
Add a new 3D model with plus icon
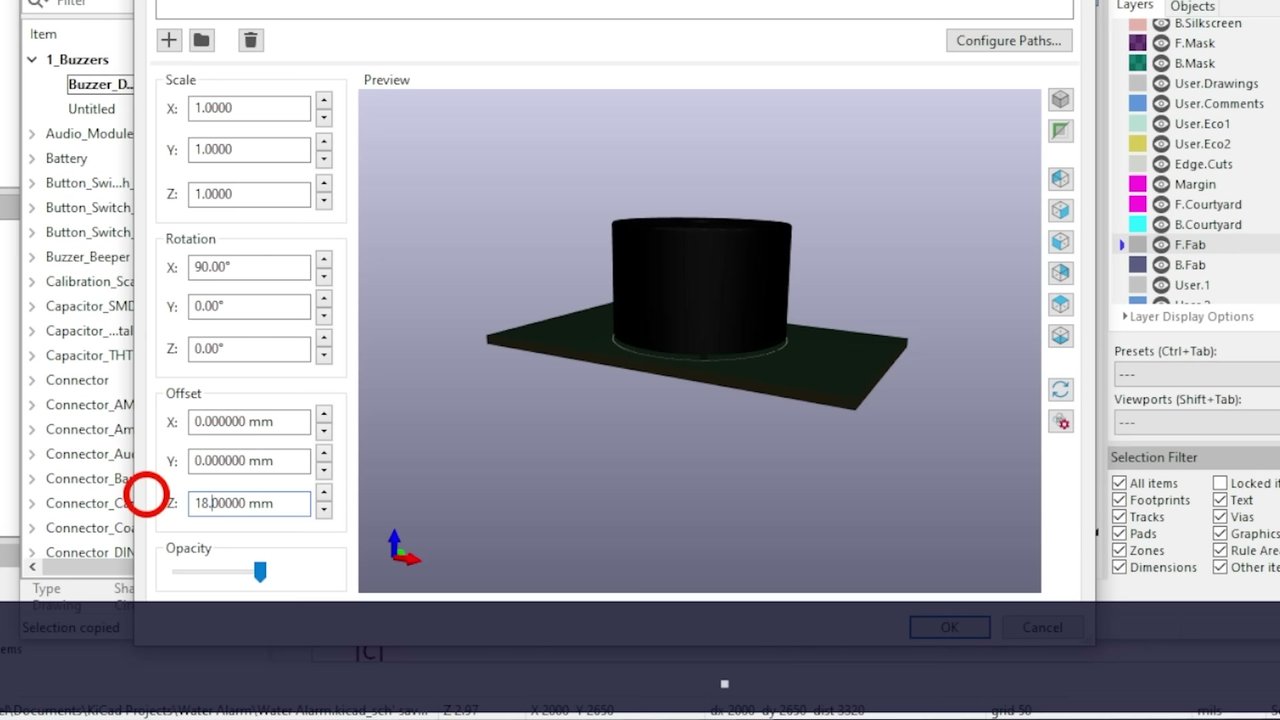point(168,40)
